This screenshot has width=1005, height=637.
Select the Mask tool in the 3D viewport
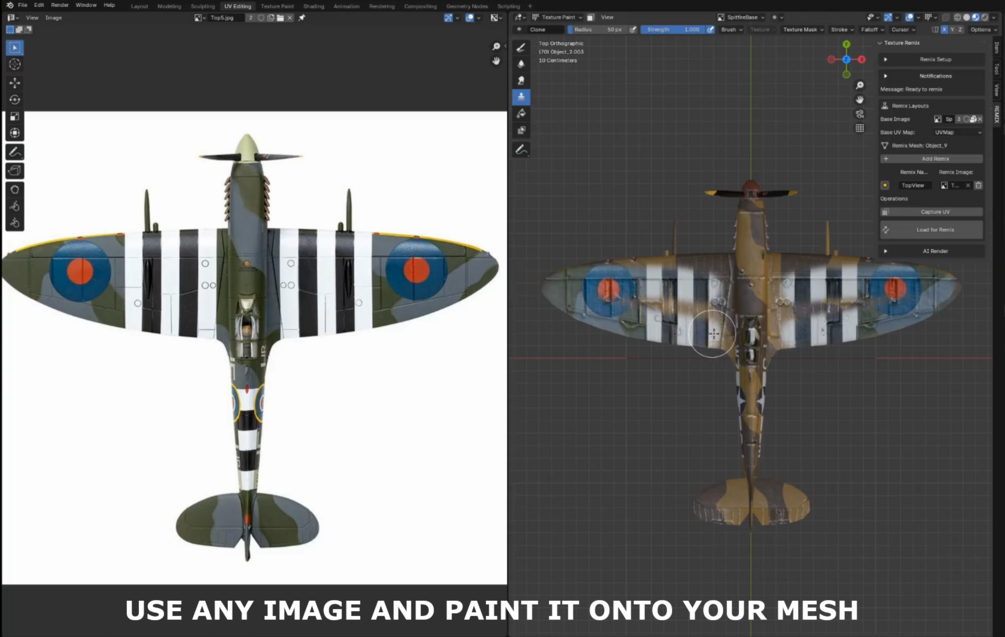pyautogui.click(x=521, y=130)
